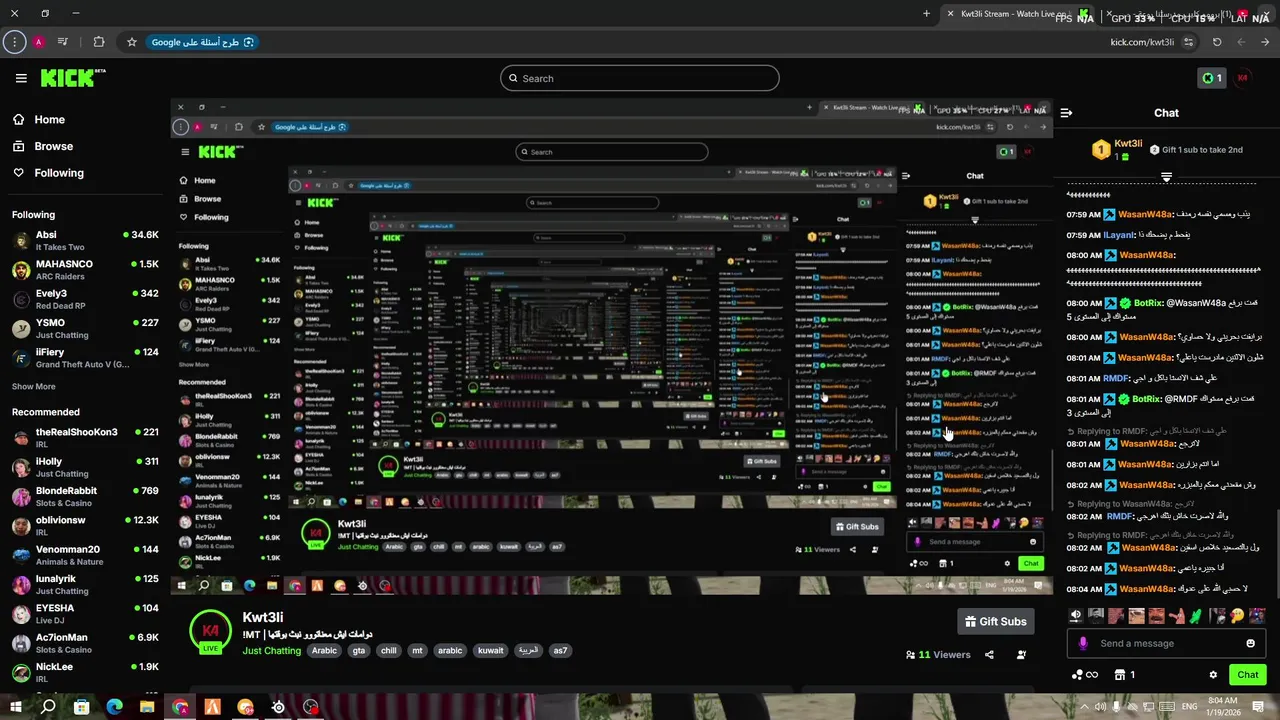The height and width of the screenshot is (720, 1280).
Task: Open the Kicks balance badge showing 1
Action: click(x=1211, y=78)
